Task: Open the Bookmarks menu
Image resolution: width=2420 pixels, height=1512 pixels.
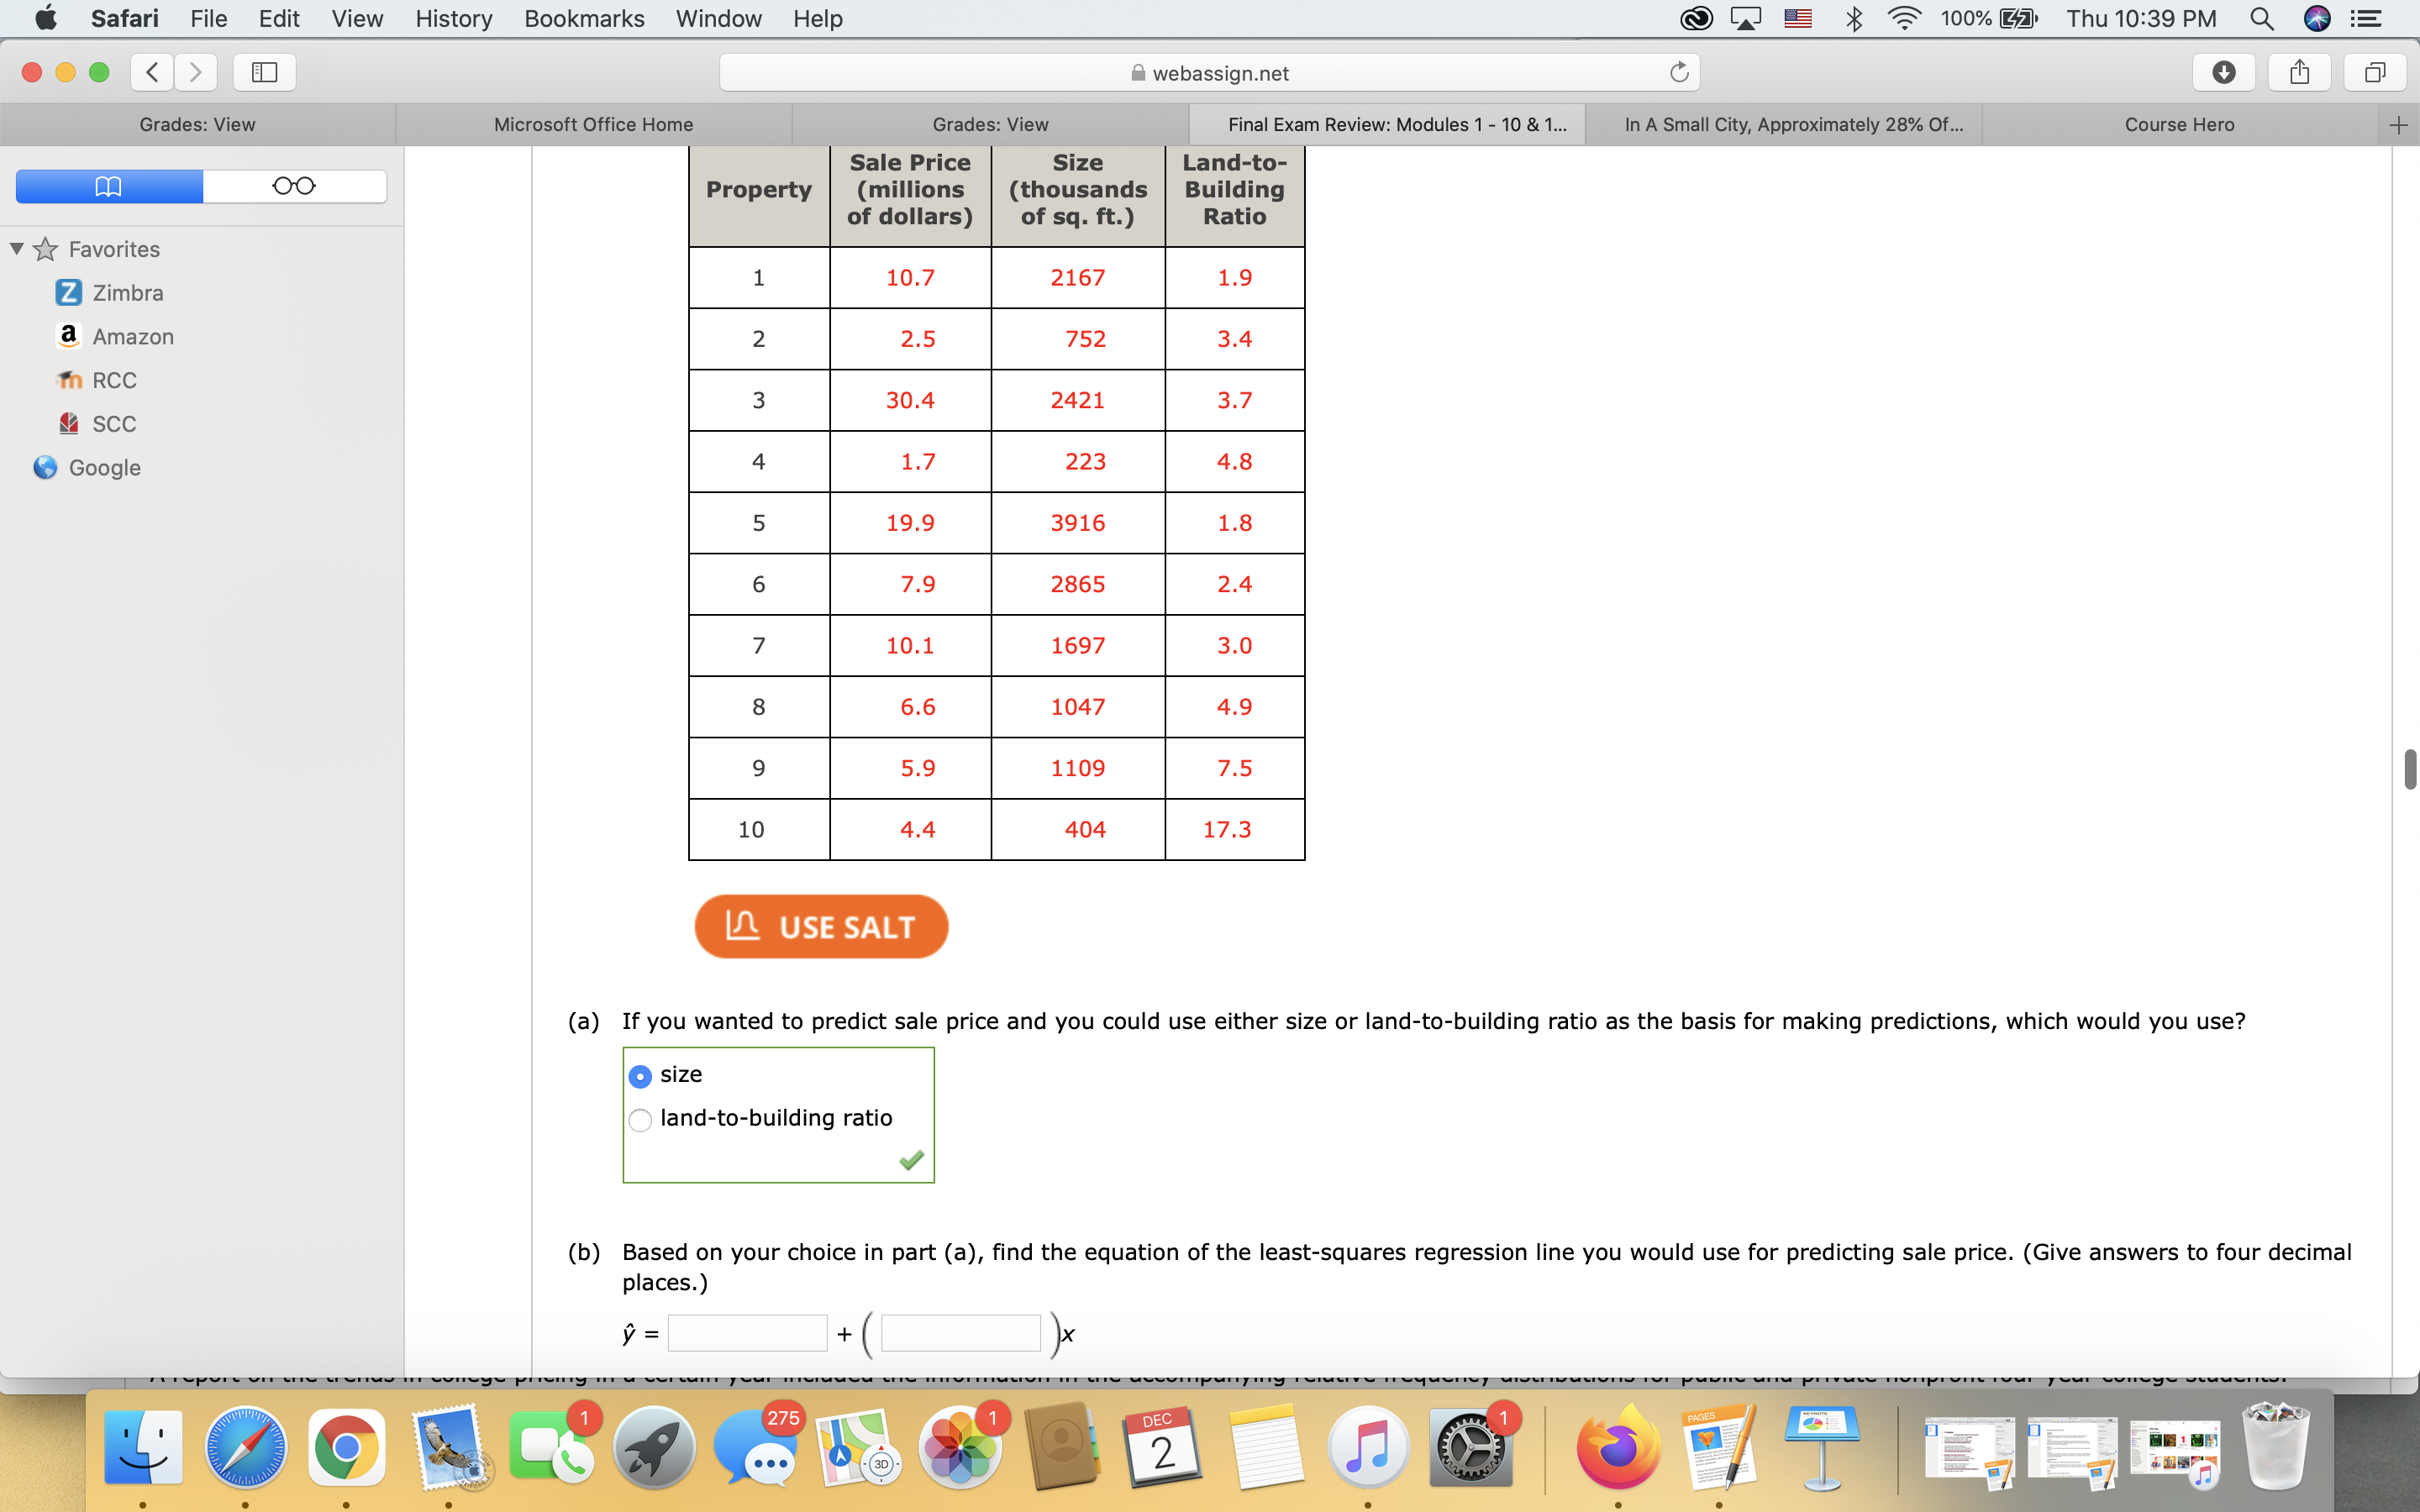Action: click(x=584, y=18)
